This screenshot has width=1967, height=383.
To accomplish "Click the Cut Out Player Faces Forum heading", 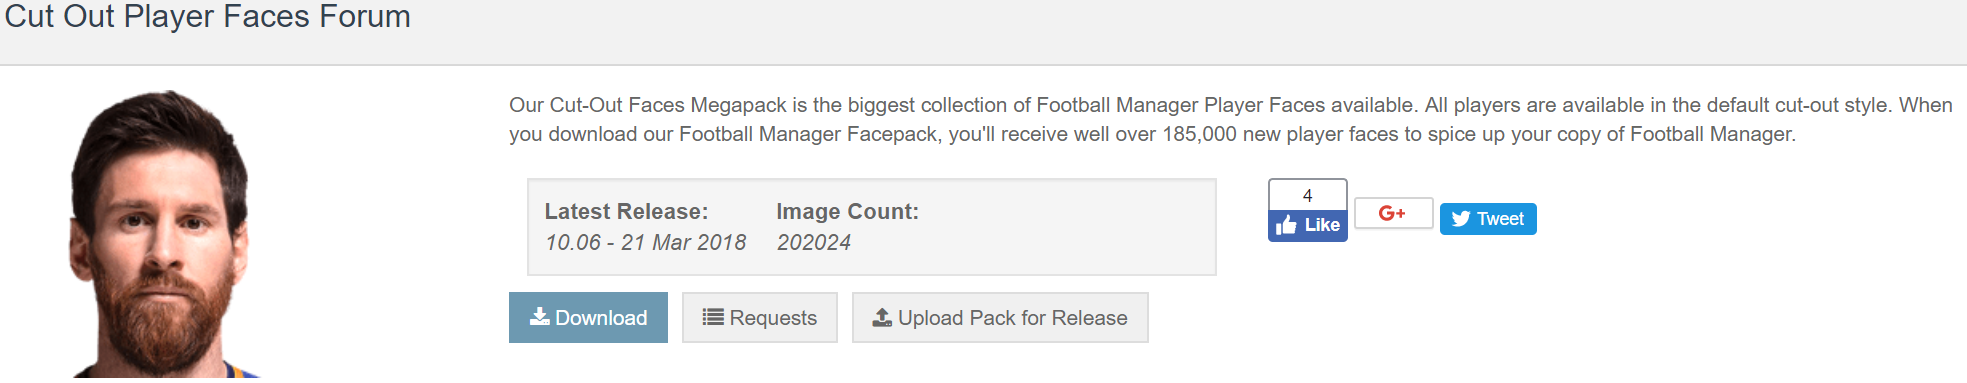I will (x=207, y=16).
